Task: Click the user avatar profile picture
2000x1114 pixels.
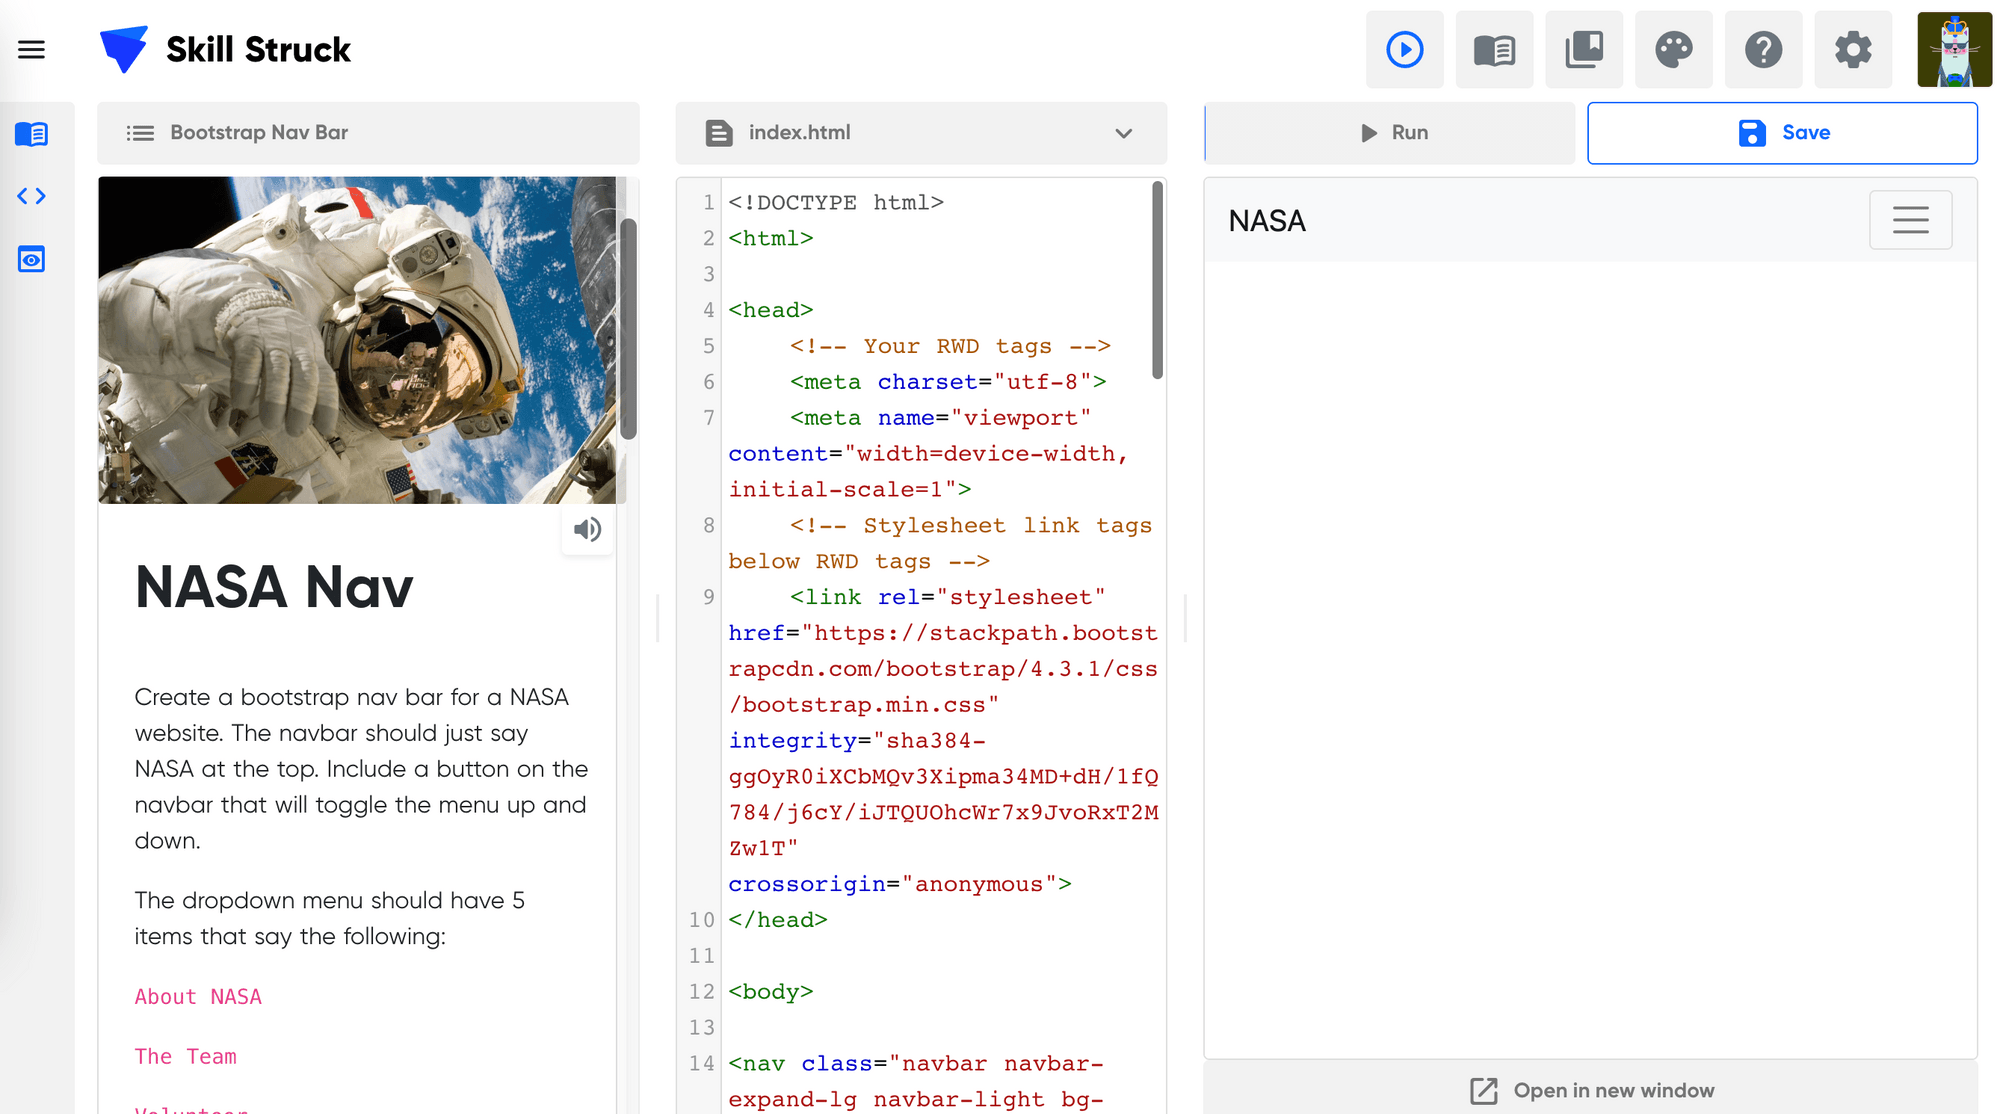Action: (x=1954, y=49)
